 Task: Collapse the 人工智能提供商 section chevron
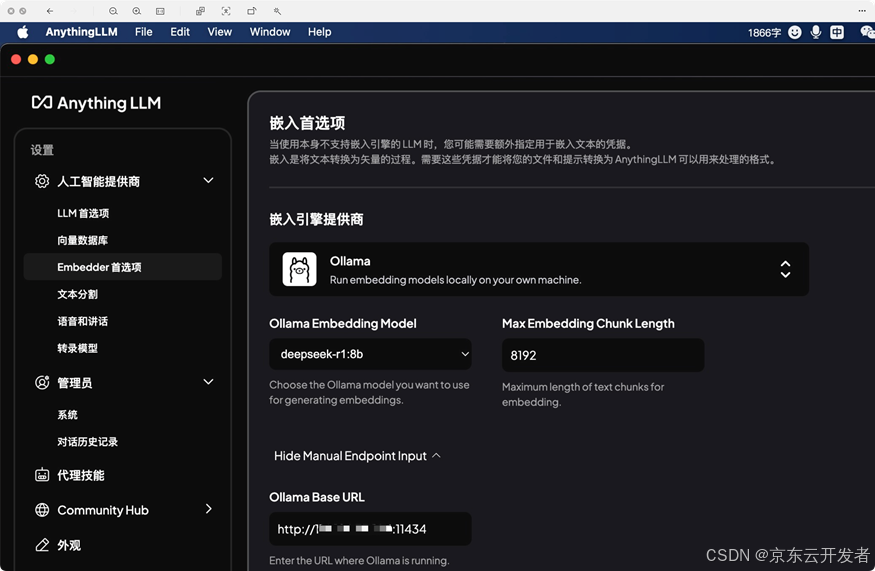[208, 180]
